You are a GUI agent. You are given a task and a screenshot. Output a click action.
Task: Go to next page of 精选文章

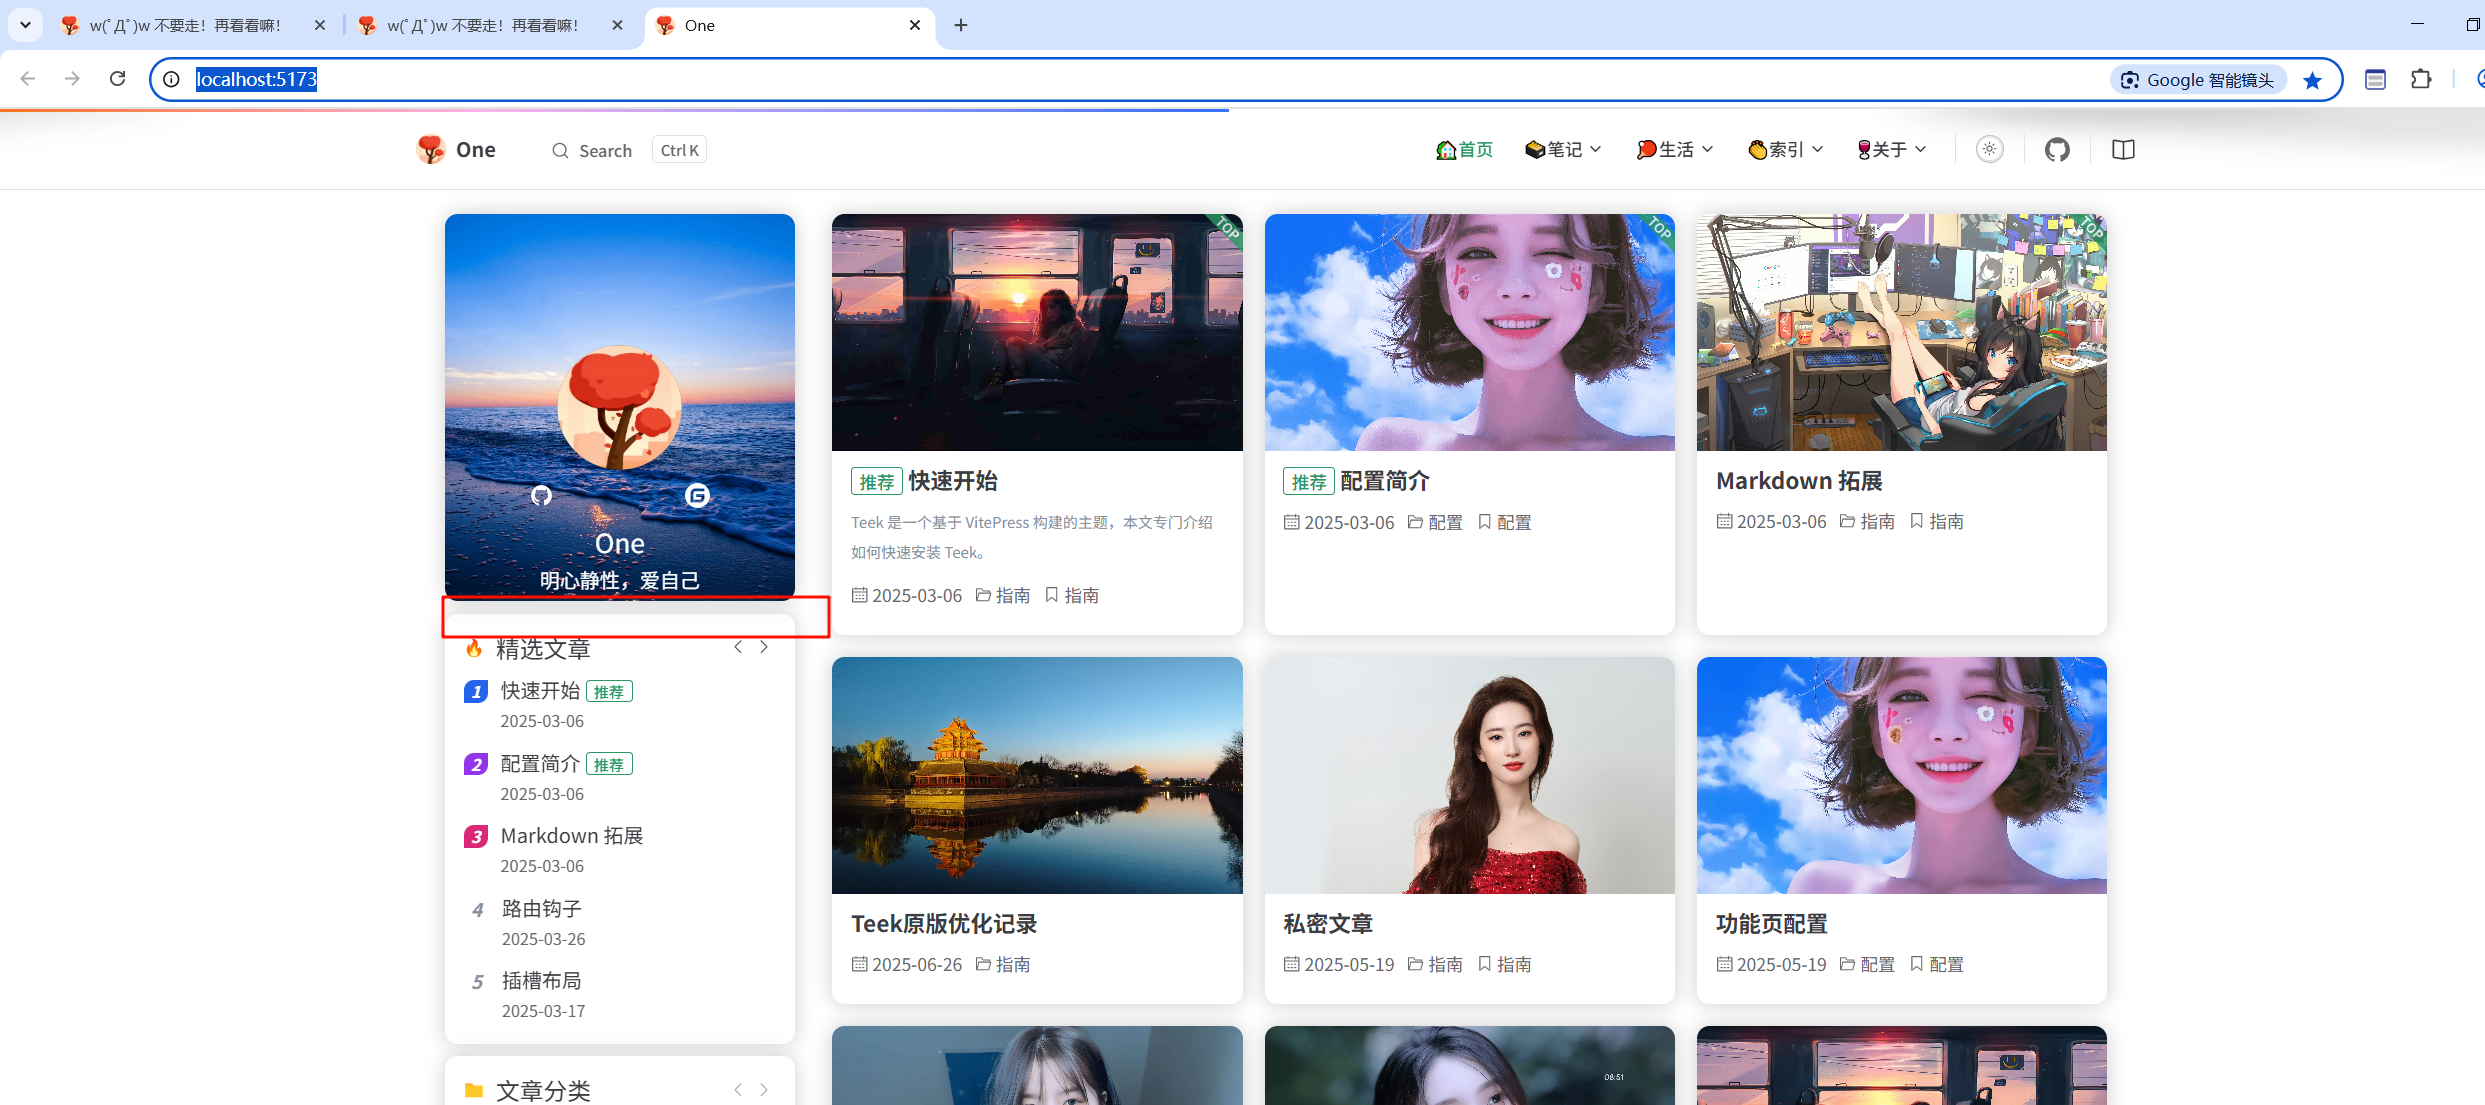(764, 647)
